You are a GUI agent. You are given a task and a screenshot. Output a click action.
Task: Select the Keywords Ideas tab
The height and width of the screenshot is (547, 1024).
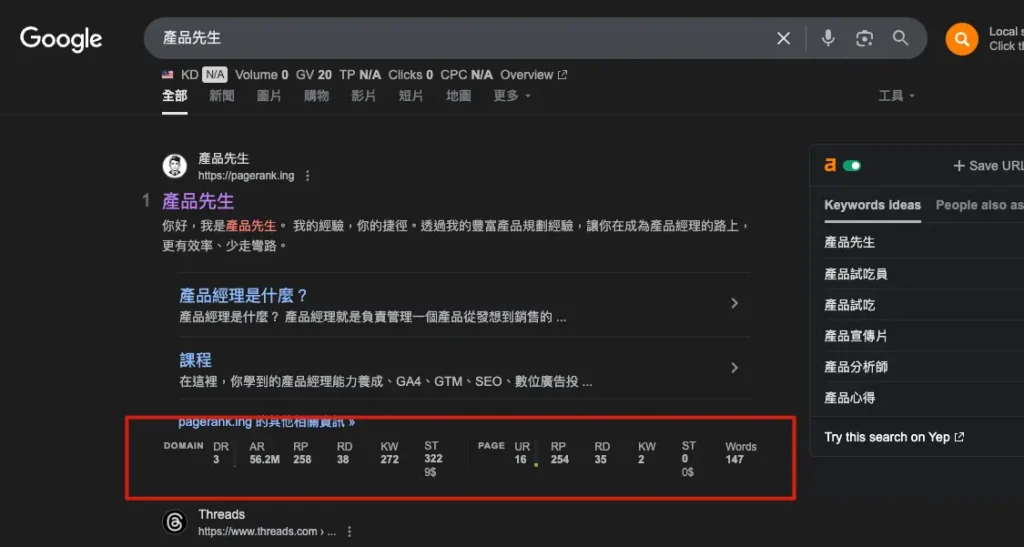point(872,205)
